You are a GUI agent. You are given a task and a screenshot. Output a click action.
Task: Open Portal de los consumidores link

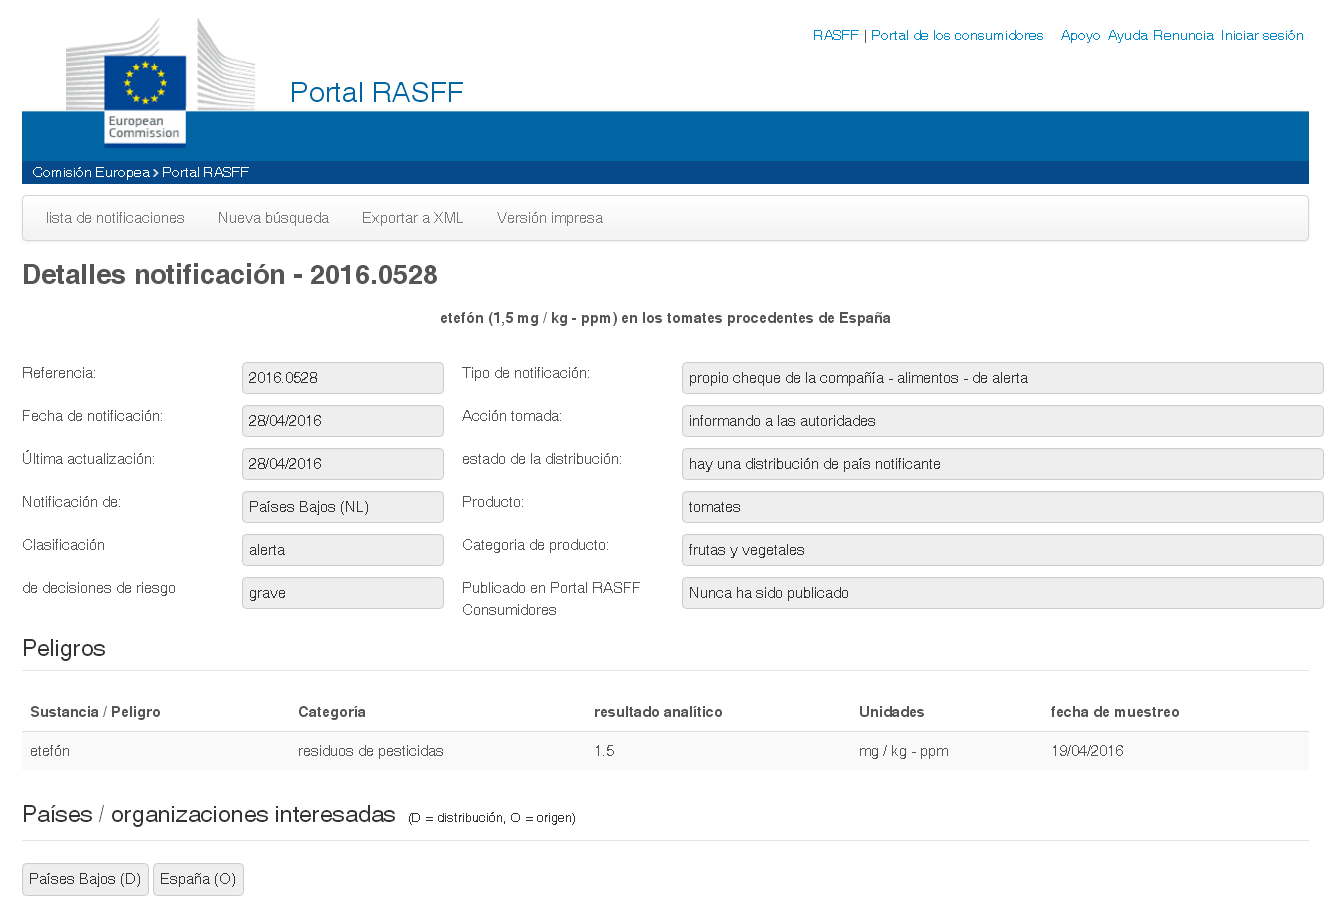[x=956, y=35]
